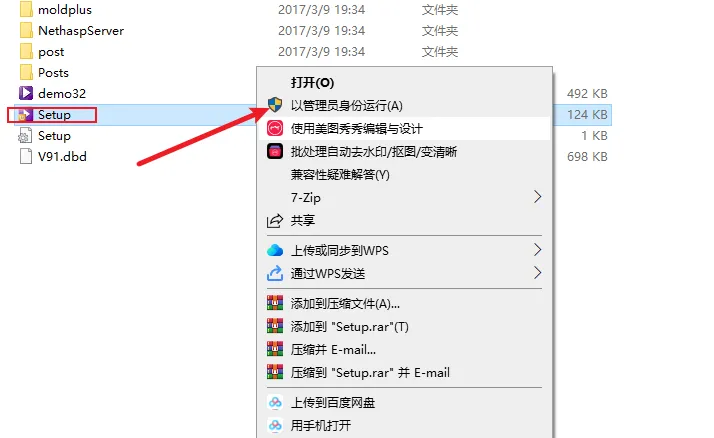714x438 pixels.
Task: Expand the 通过WPS发送 submenu chevron
Action: click(537, 273)
